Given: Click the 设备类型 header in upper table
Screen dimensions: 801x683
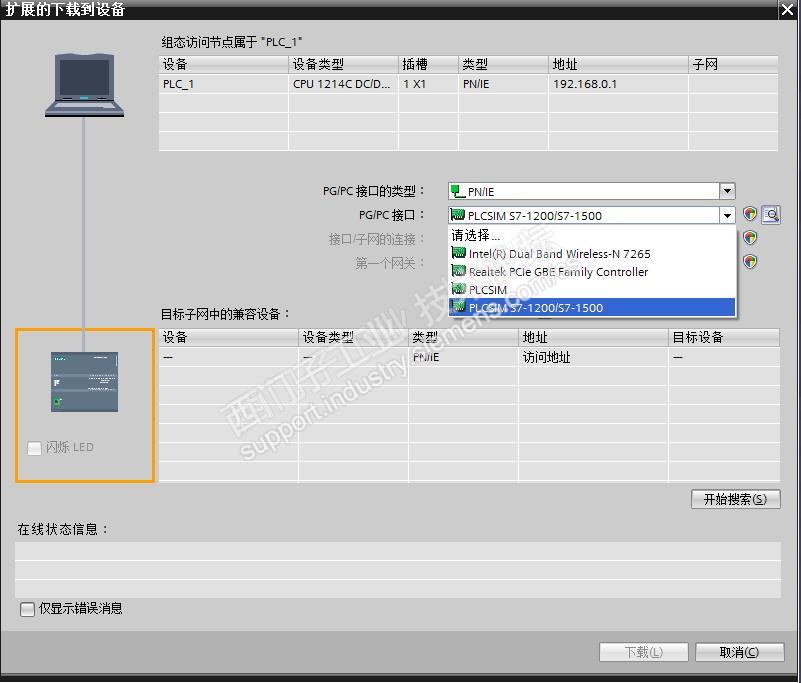Looking at the screenshot, I should pyautogui.click(x=343, y=64).
